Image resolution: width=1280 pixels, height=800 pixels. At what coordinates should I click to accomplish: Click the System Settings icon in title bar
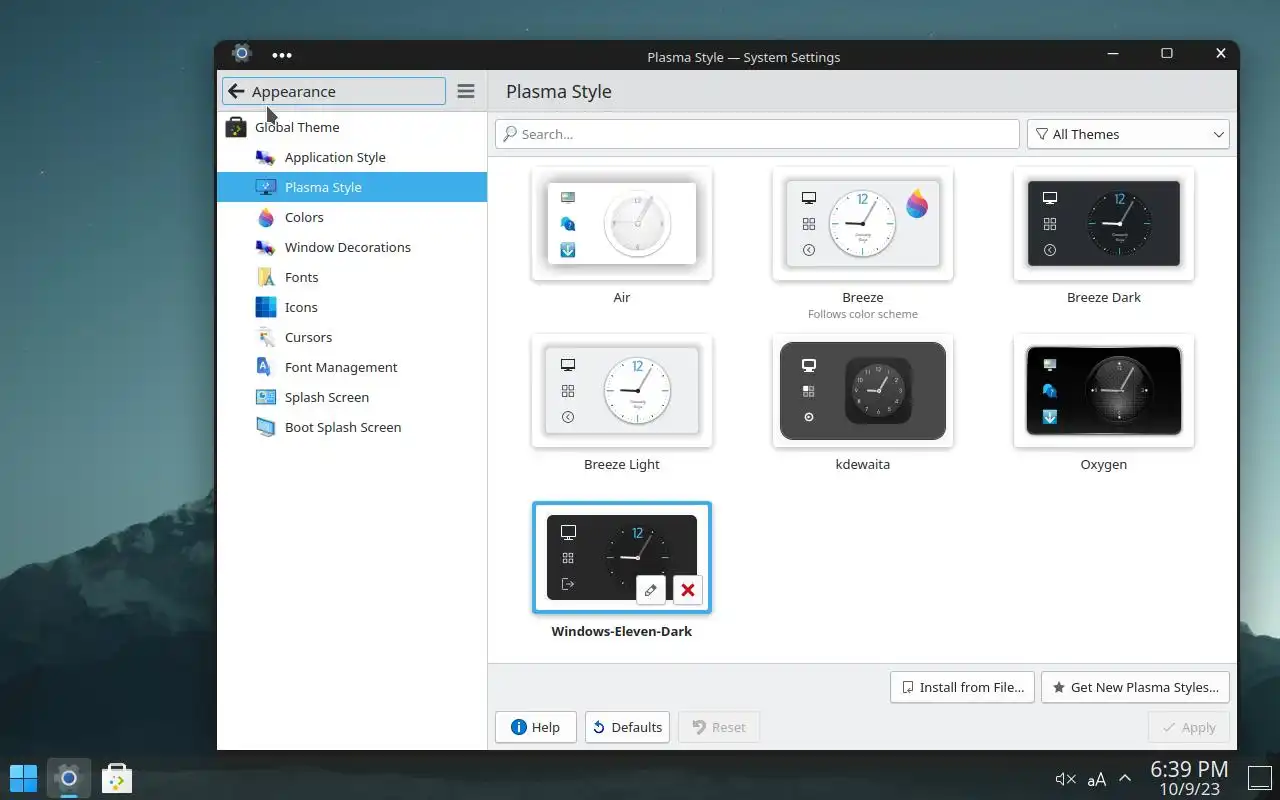241,54
